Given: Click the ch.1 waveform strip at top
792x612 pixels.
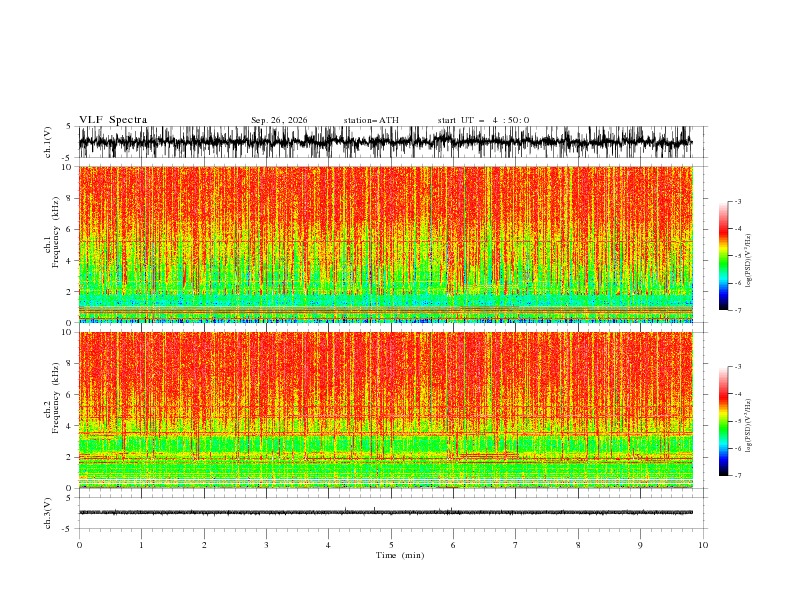Looking at the screenshot, I should 386,142.
